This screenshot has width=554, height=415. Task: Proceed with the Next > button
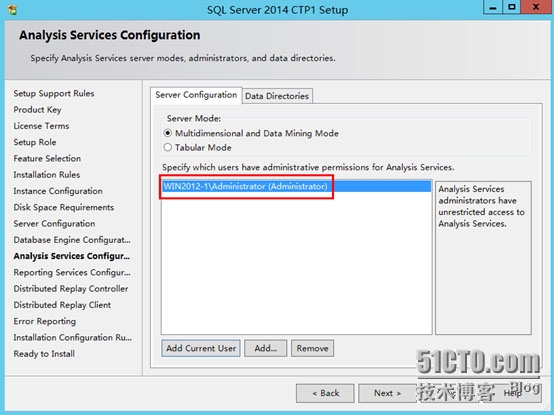tap(388, 393)
